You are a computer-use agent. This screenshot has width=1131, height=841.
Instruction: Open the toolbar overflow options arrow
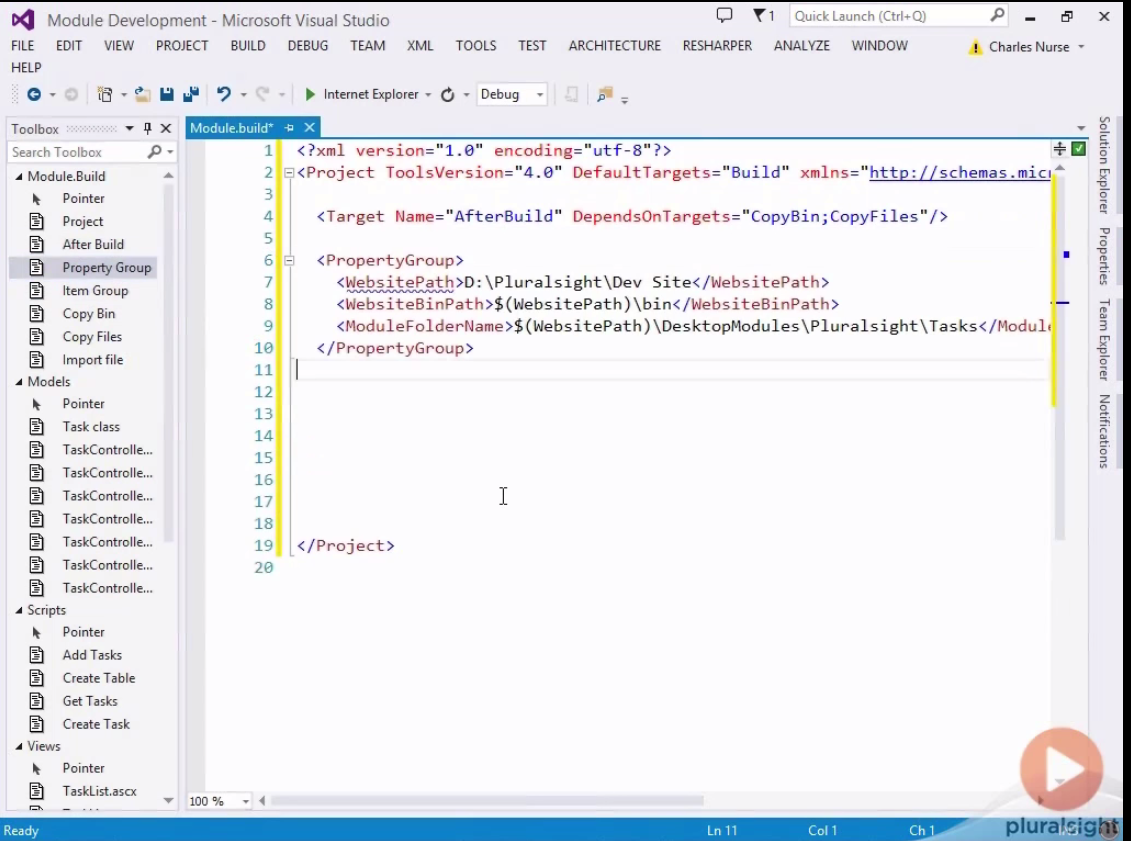(x=625, y=100)
